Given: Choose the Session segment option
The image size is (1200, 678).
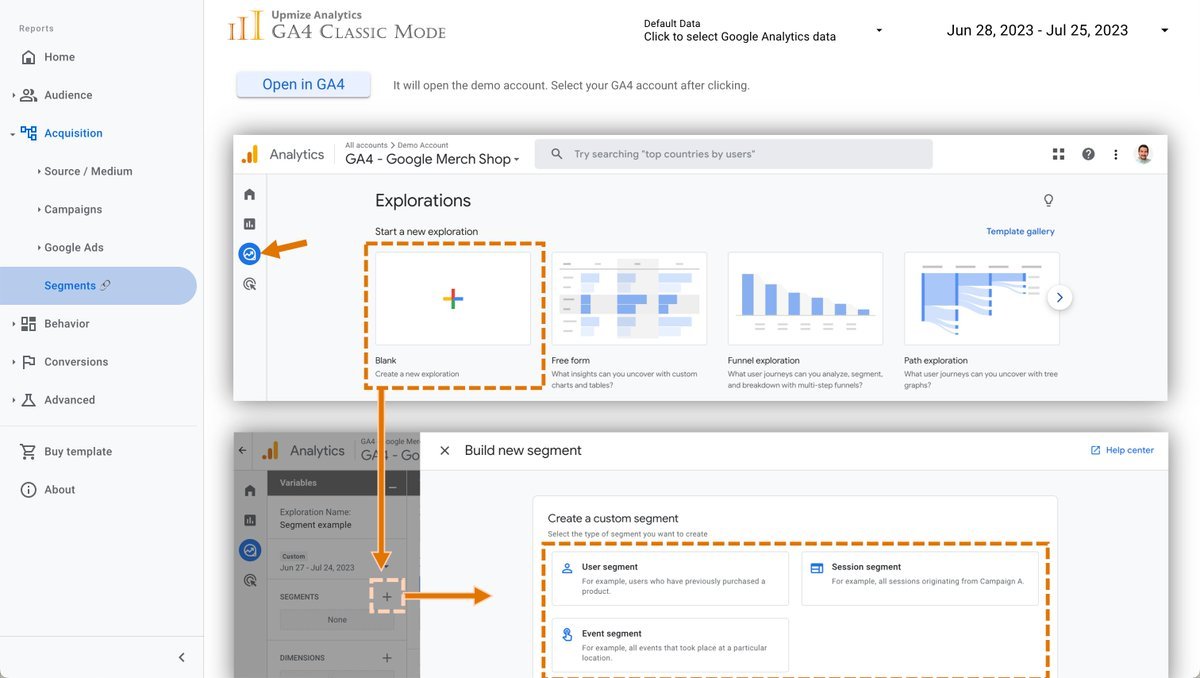Looking at the screenshot, I should coord(920,579).
